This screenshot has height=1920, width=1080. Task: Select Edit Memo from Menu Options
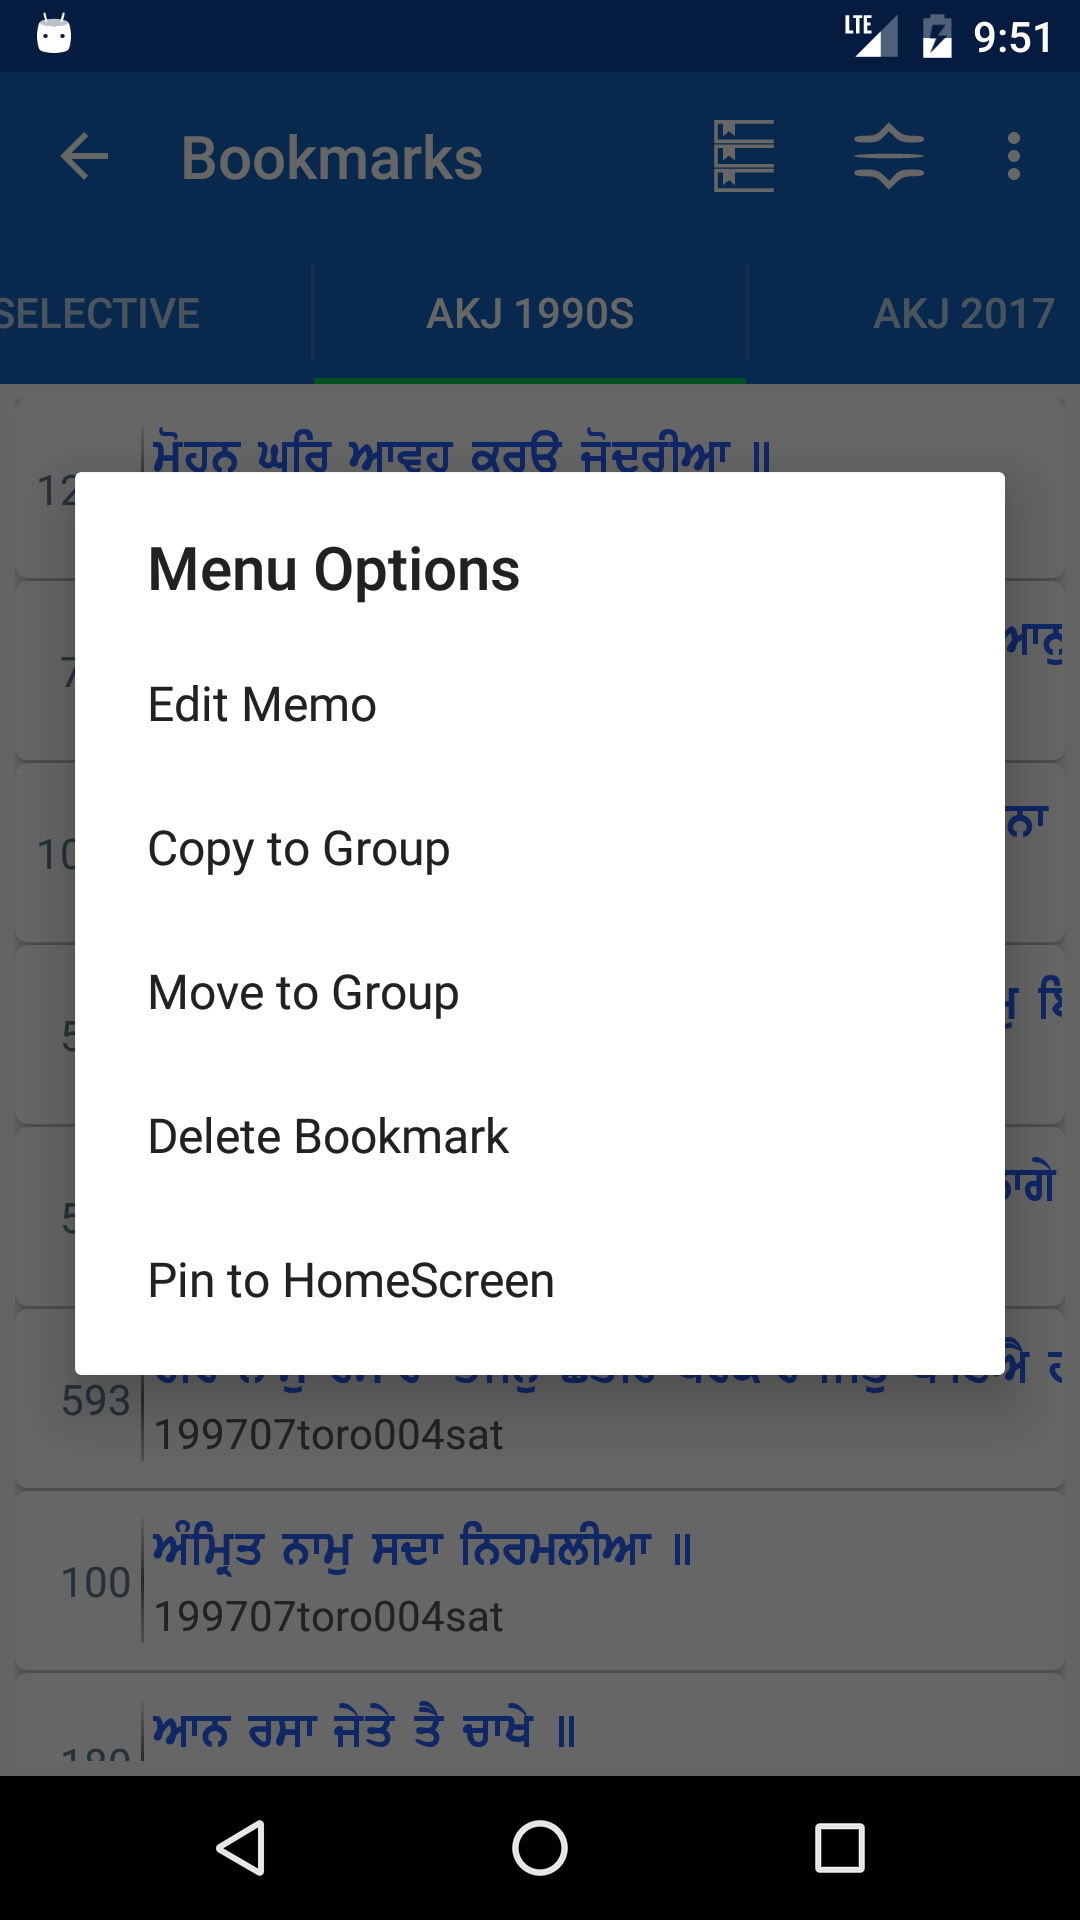coord(262,705)
